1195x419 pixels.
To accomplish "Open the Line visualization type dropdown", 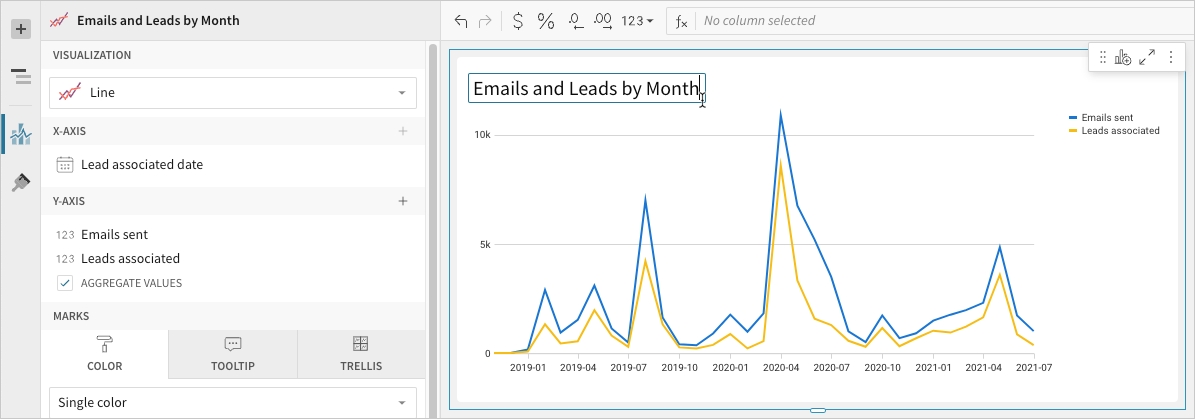I will [233, 93].
